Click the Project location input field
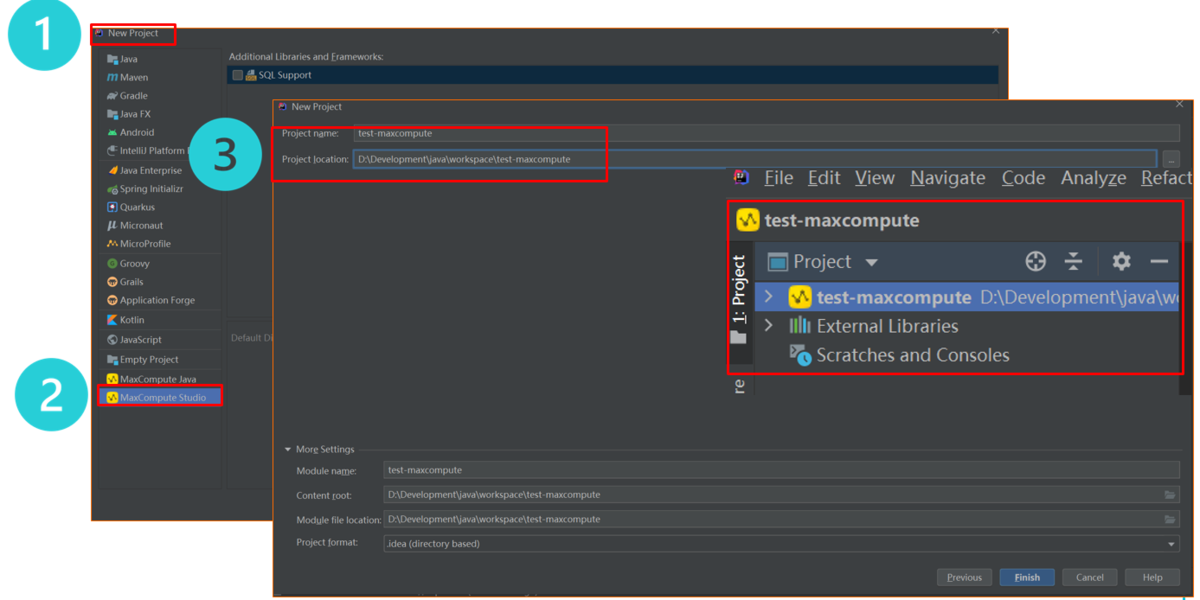The width and height of the screenshot is (1200, 600). click(755, 159)
